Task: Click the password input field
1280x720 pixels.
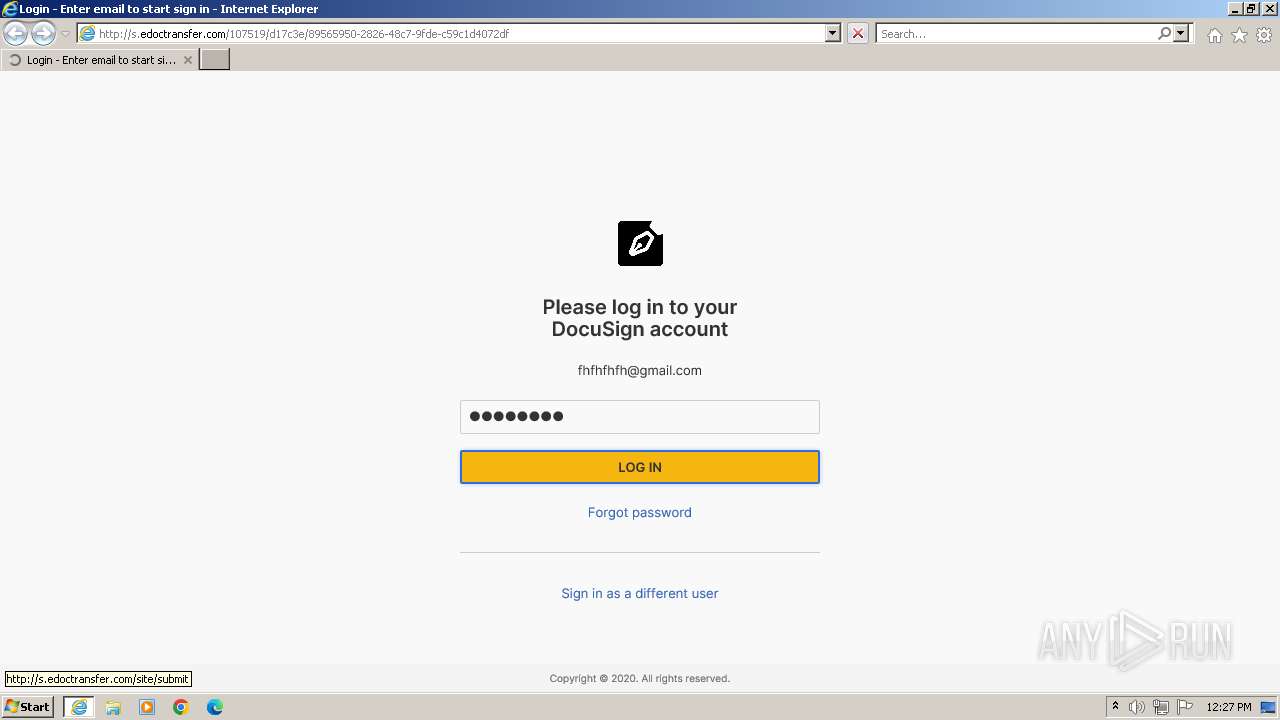Action: click(640, 417)
